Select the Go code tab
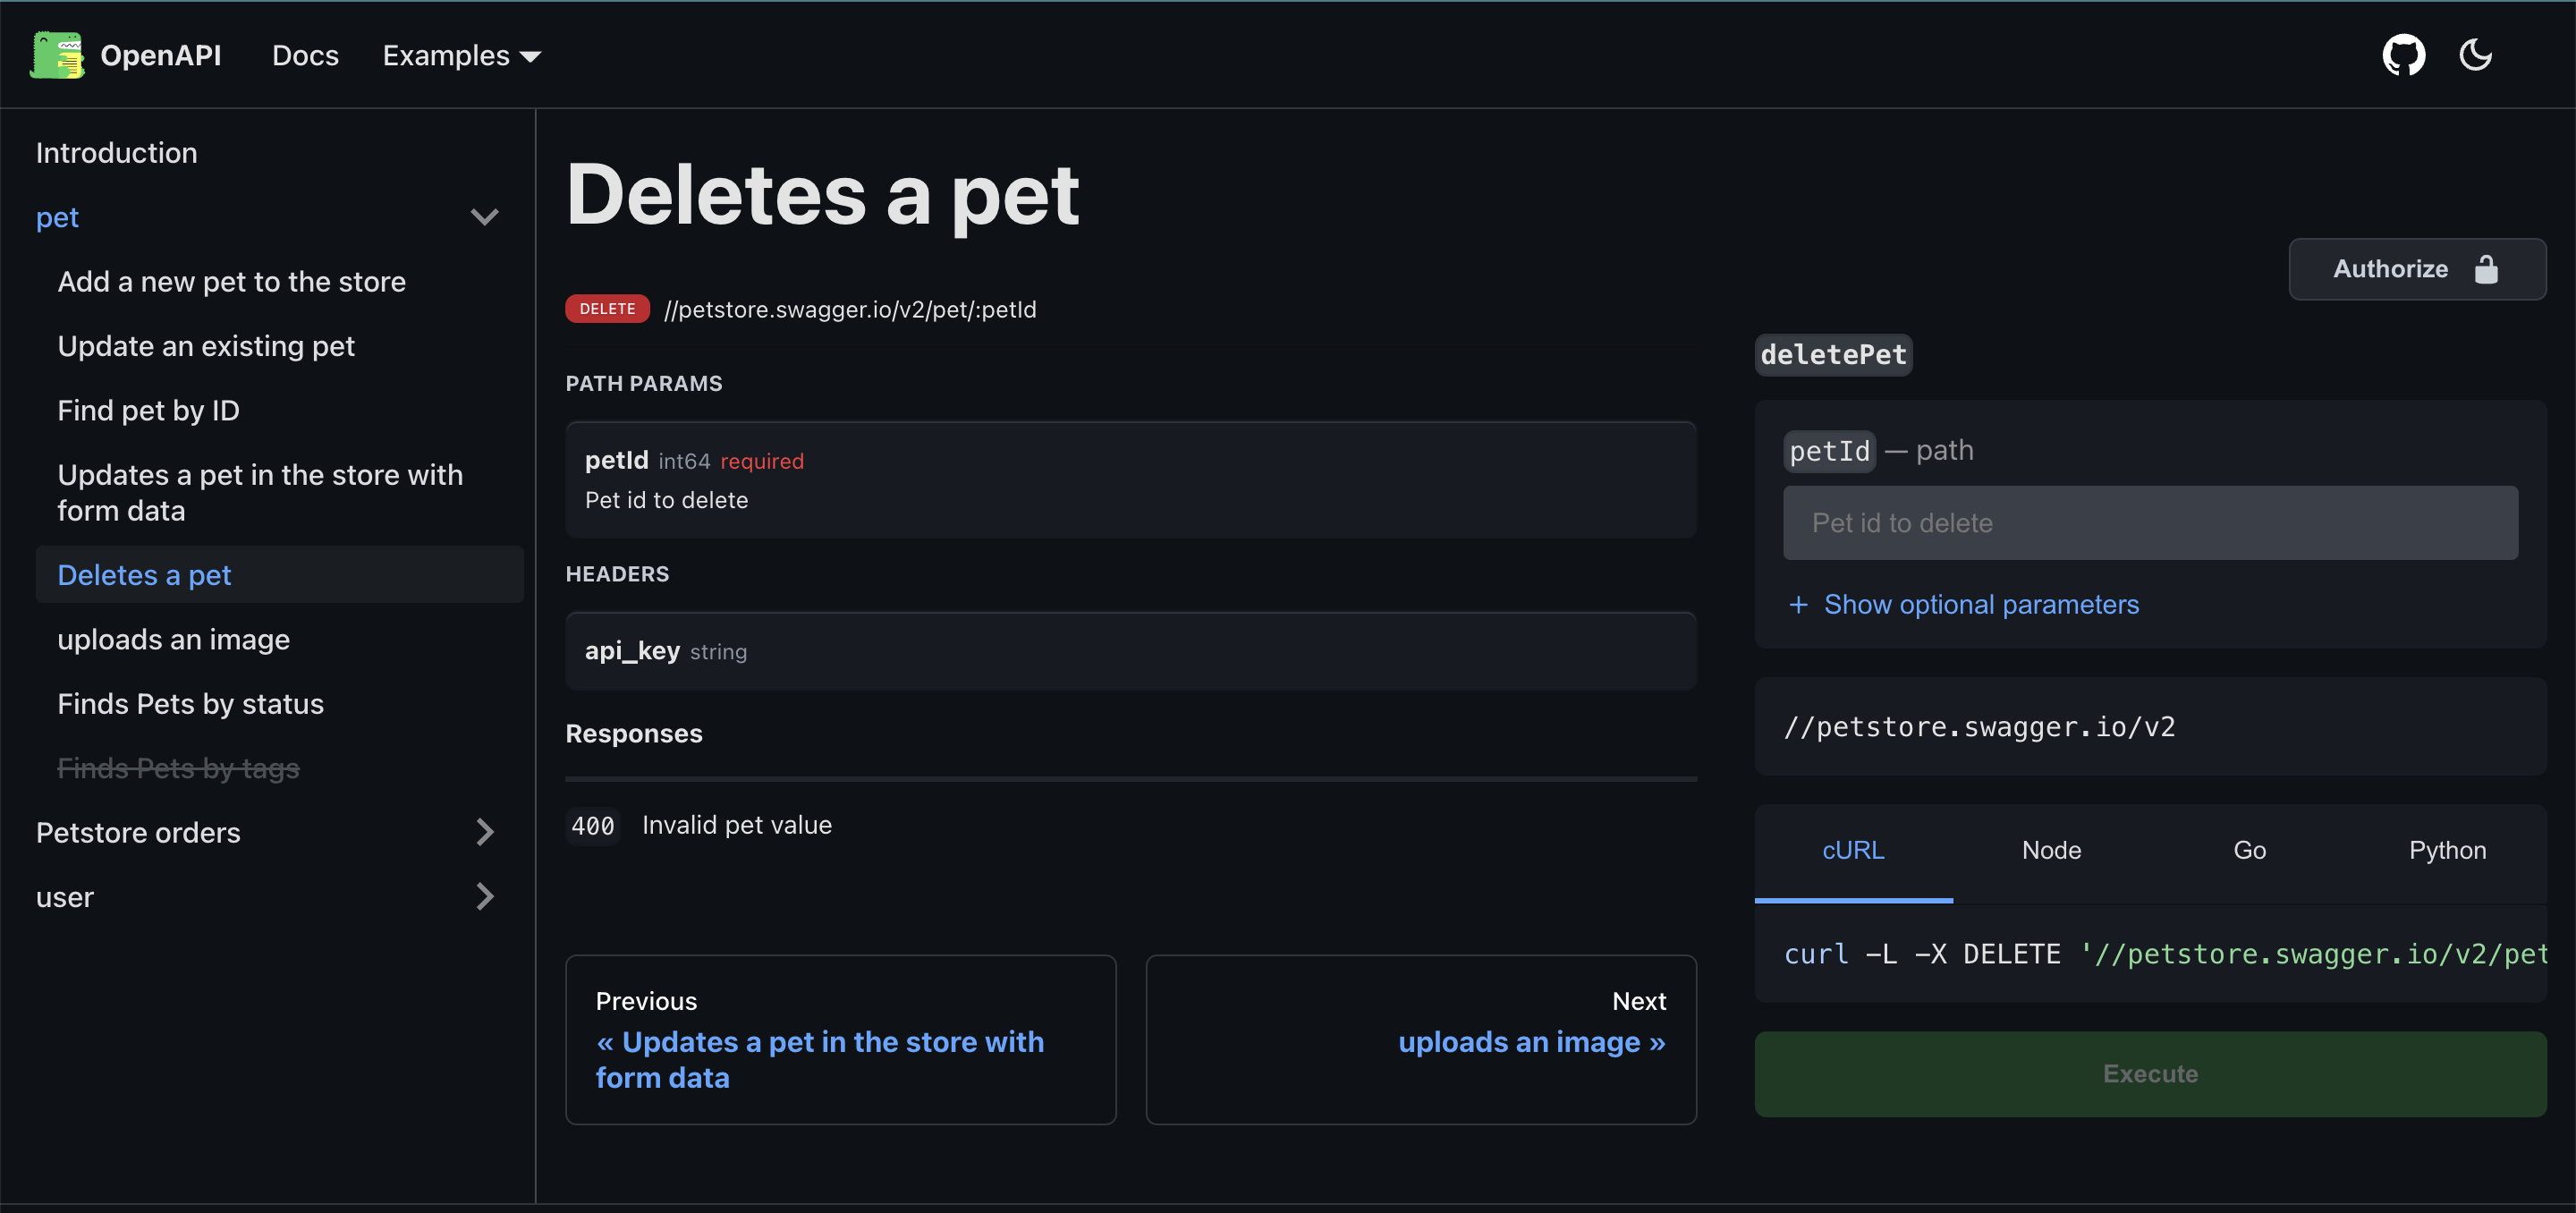The width and height of the screenshot is (2576, 1213). (2249, 850)
